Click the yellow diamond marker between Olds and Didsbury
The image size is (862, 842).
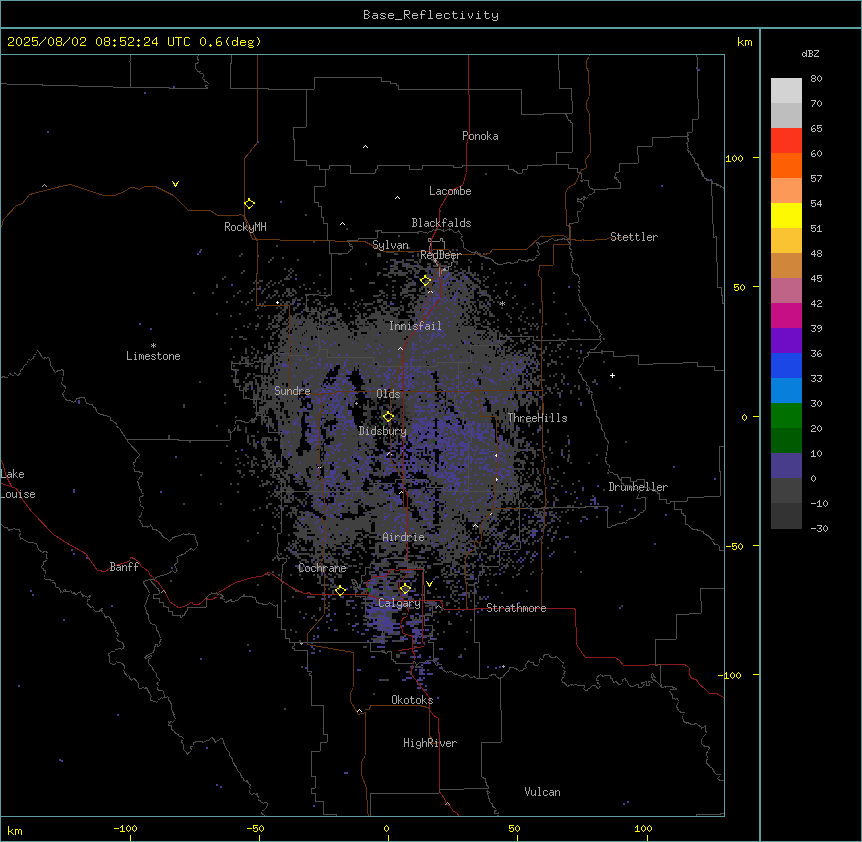pyautogui.click(x=389, y=417)
